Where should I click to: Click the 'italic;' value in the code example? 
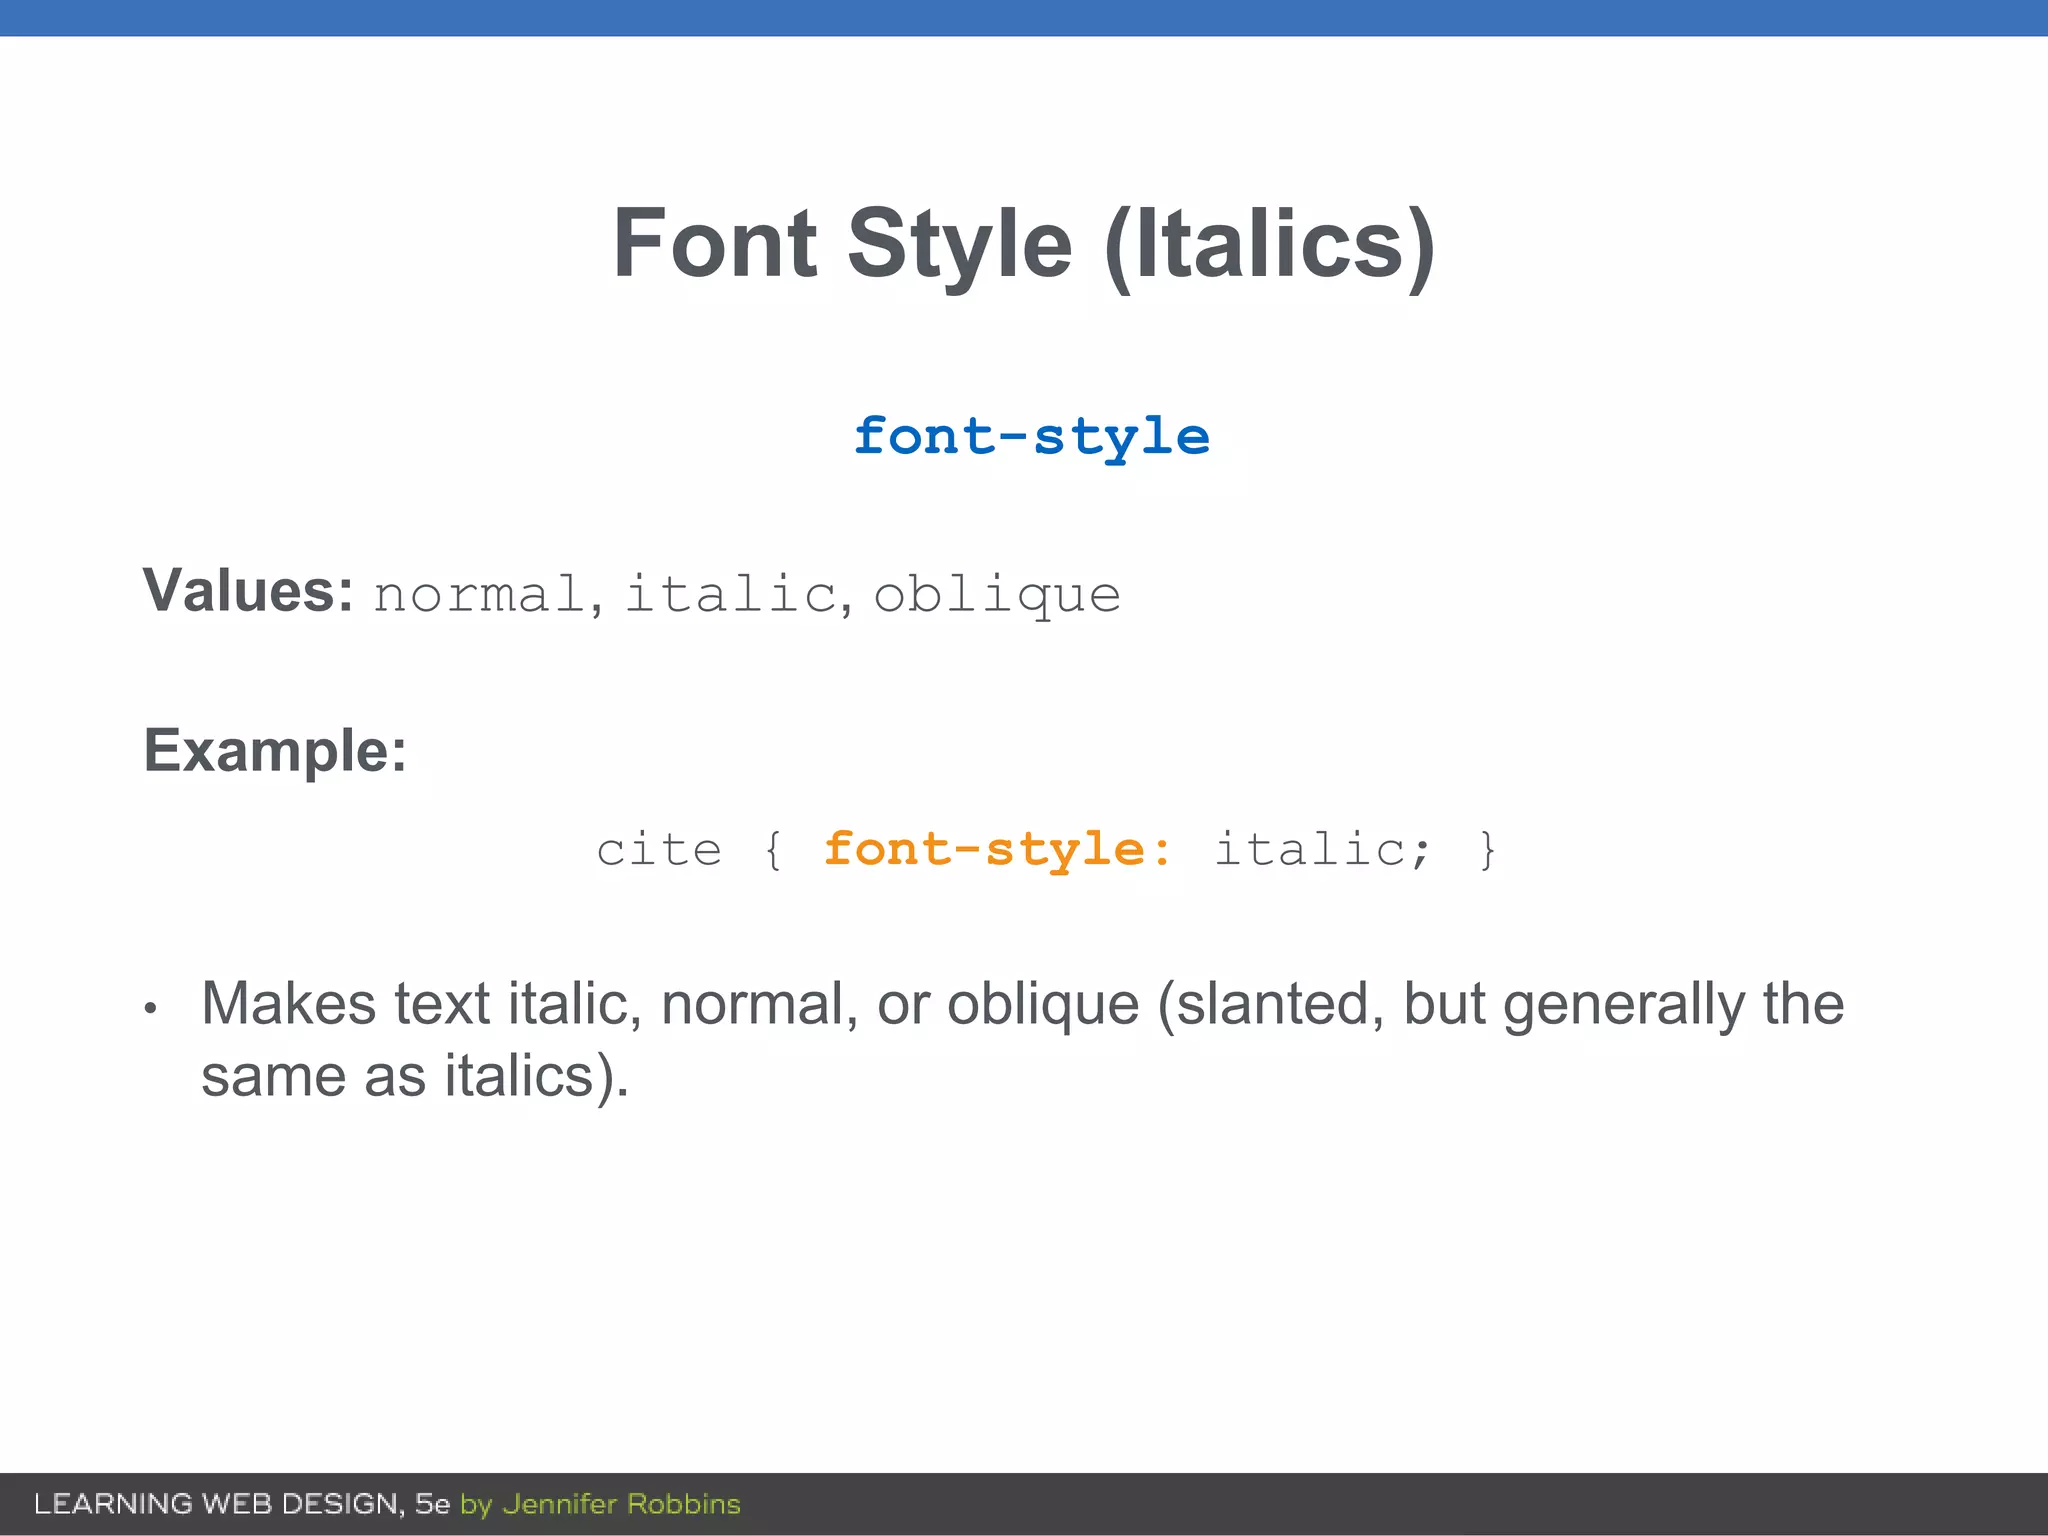tap(1323, 850)
